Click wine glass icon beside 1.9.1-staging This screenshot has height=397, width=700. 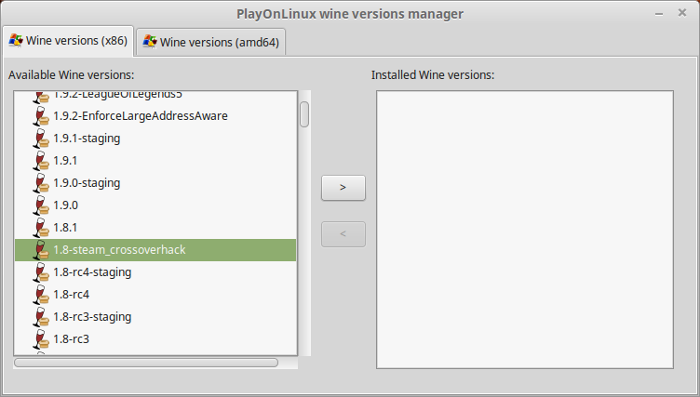tap(41, 138)
